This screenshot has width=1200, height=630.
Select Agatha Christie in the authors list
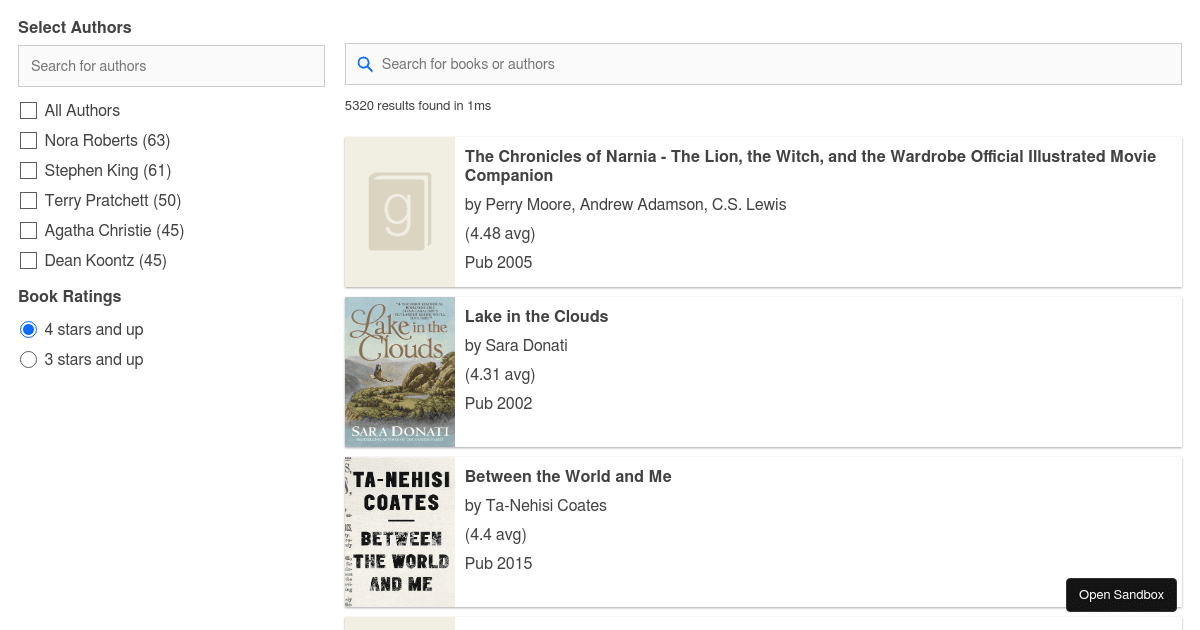tap(29, 230)
